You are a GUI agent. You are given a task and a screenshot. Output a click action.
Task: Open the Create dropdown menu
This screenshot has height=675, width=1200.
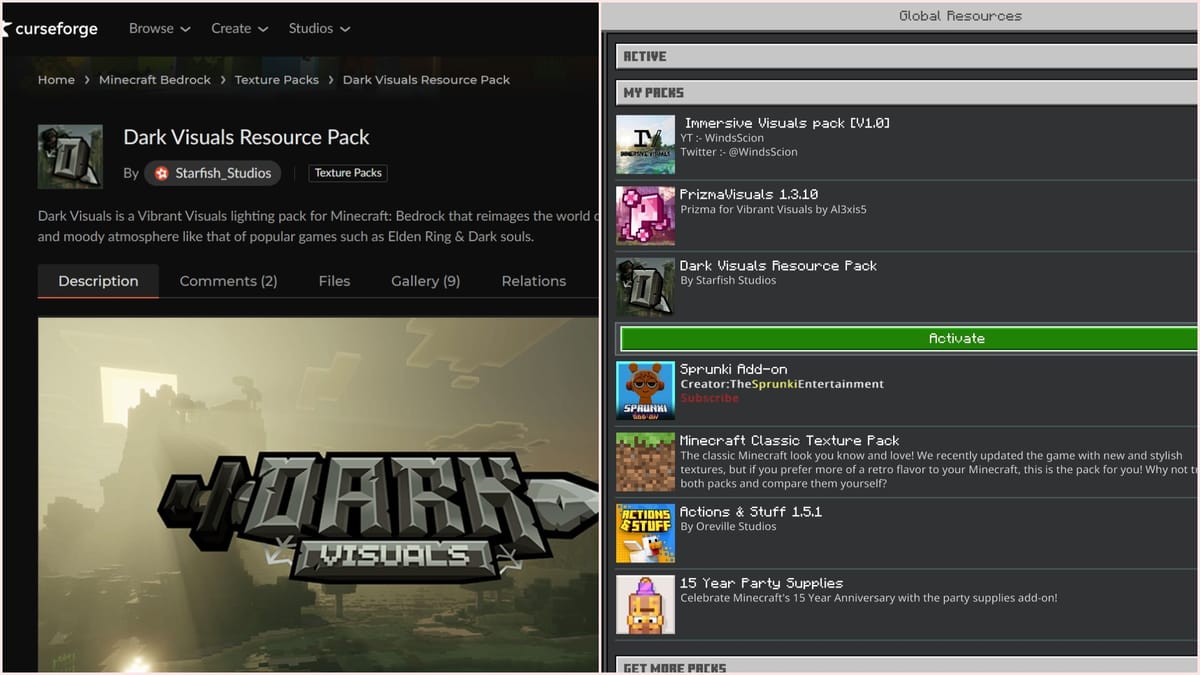coord(239,29)
